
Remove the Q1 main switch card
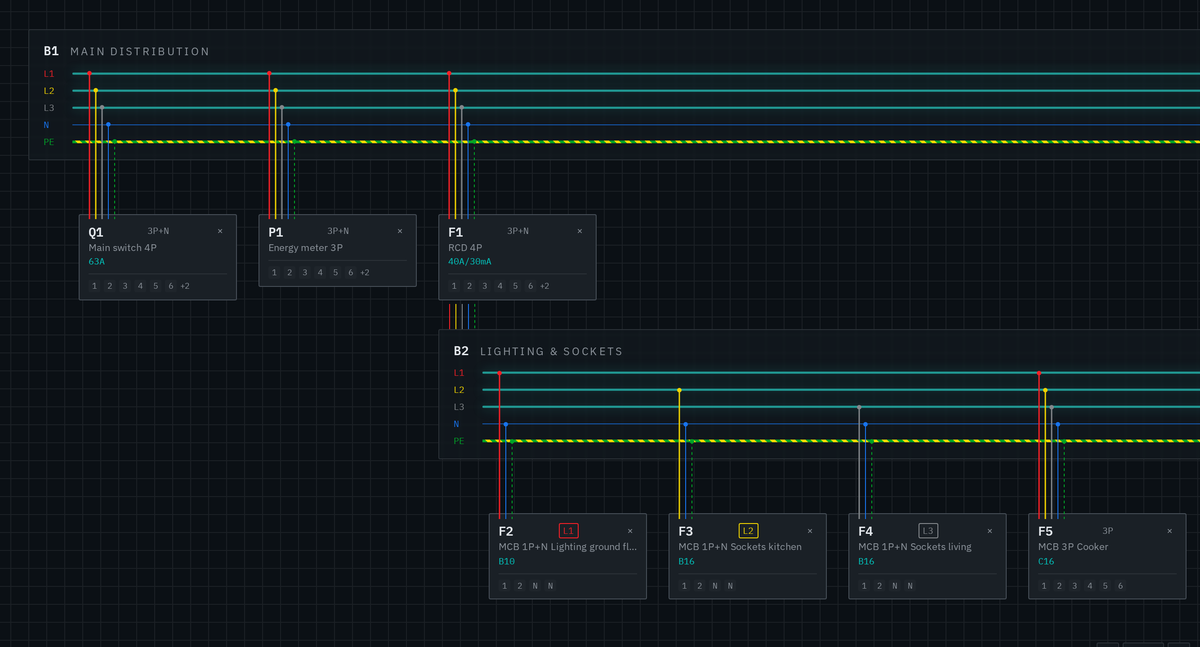(220, 231)
